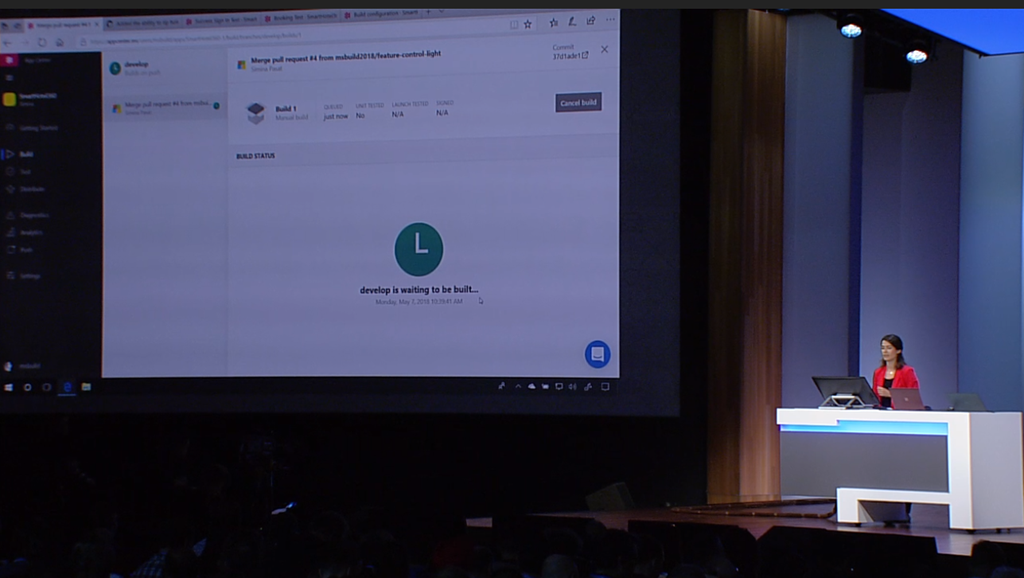
Task: Add web notes with pen icon
Action: [x=572, y=22]
